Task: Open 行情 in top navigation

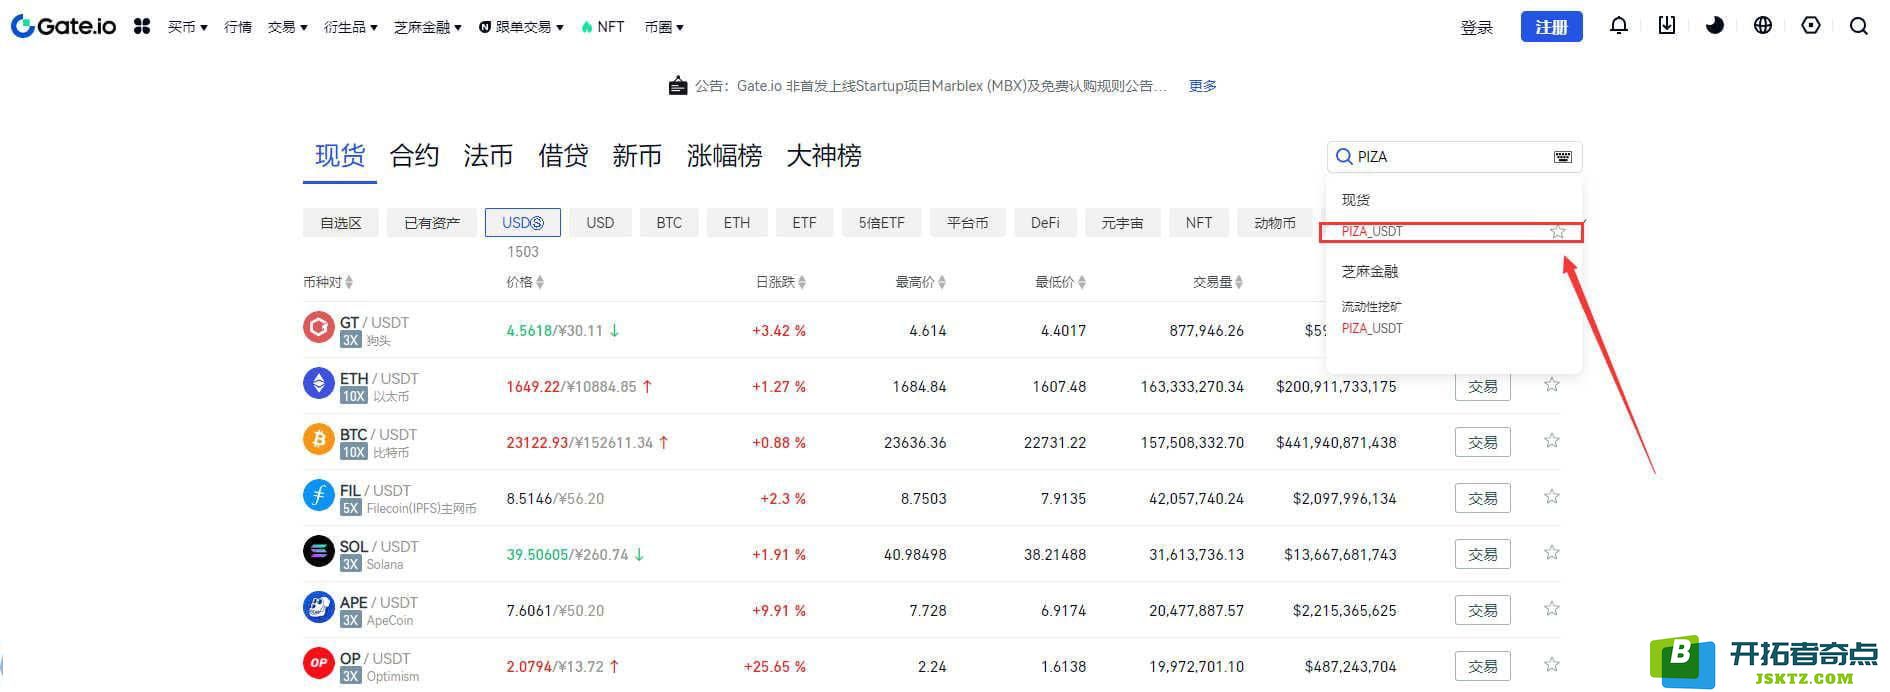Action: coord(238,27)
